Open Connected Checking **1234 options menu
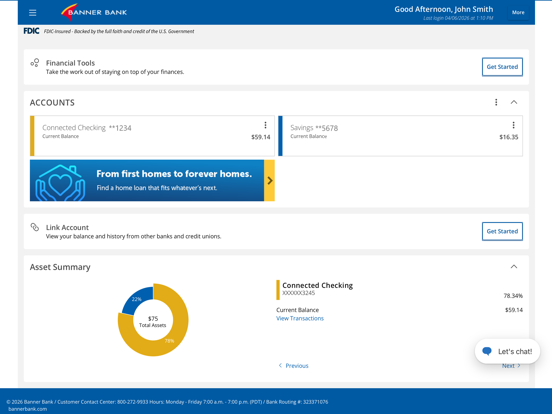The height and width of the screenshot is (414, 552). 265,125
